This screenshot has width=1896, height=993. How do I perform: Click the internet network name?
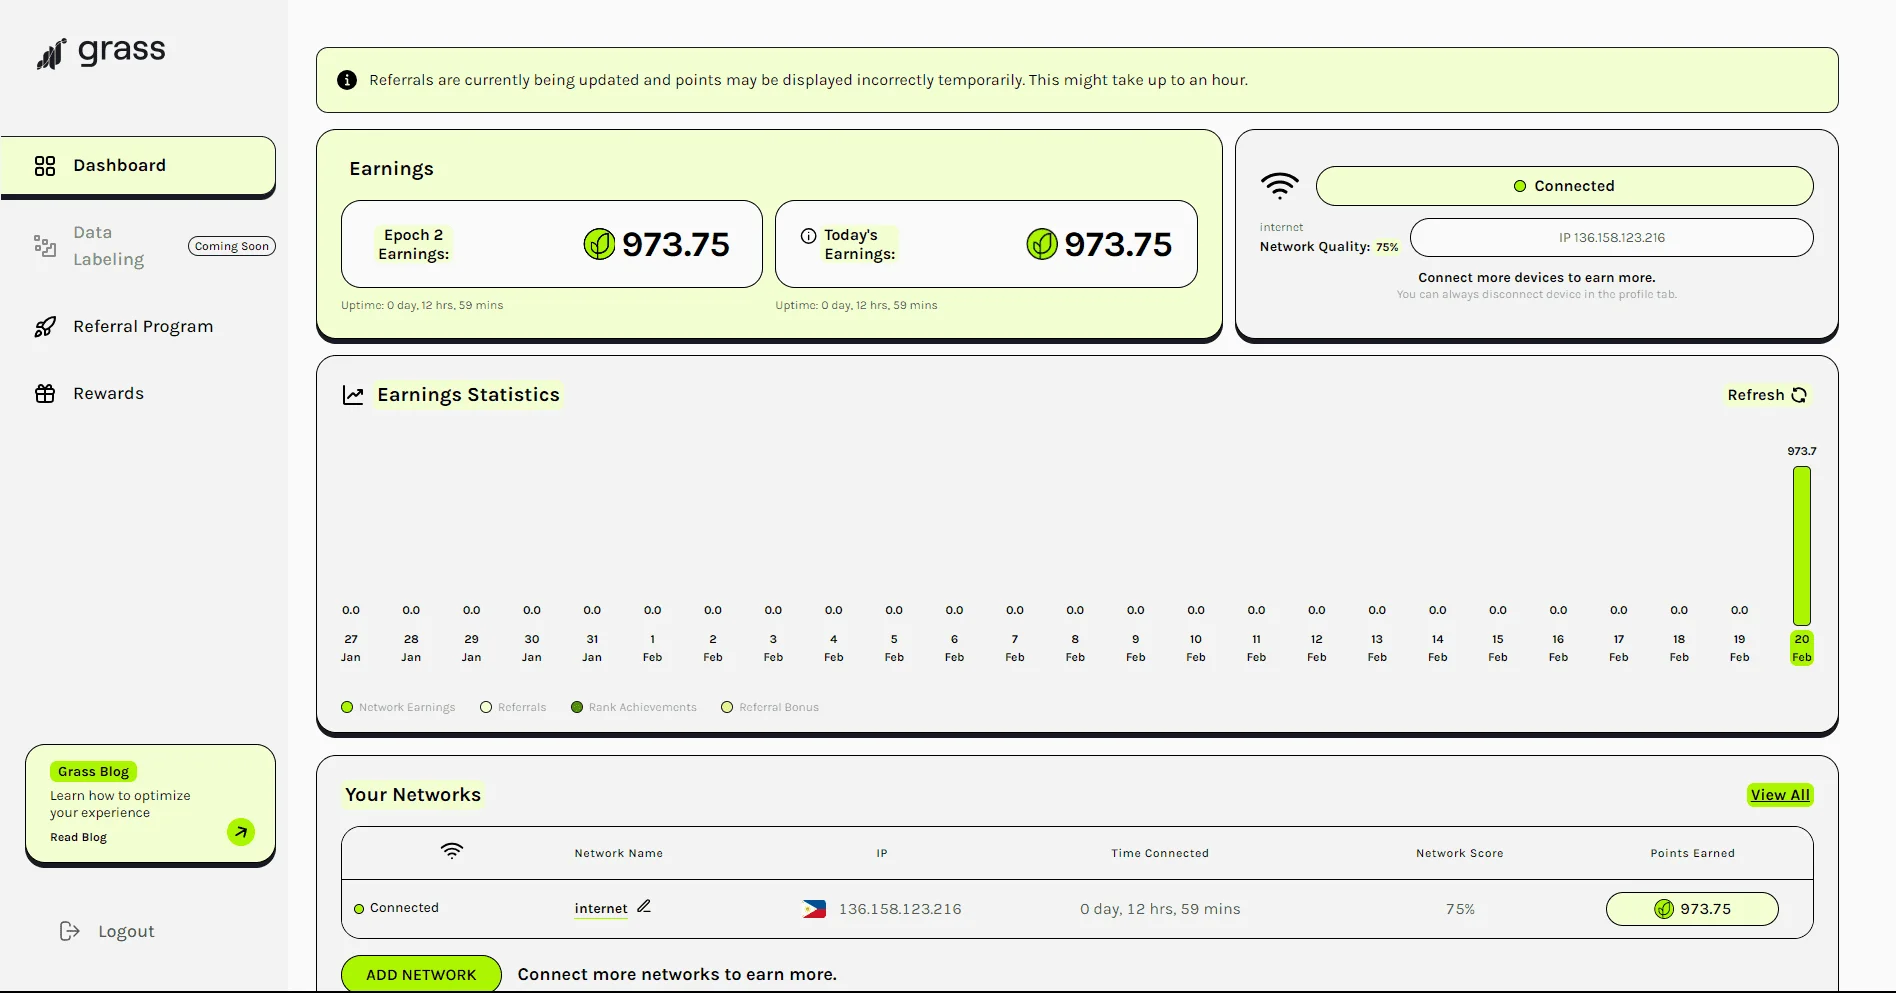601,909
